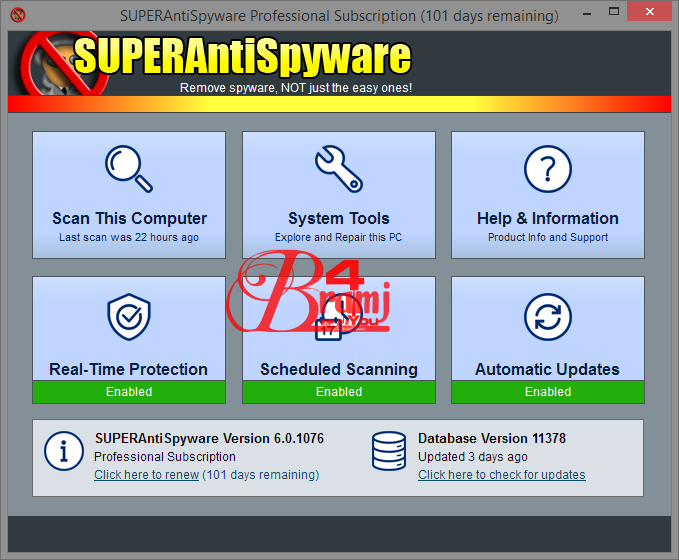Click the question mark help icon
This screenshot has width=679, height=560.
[547, 168]
